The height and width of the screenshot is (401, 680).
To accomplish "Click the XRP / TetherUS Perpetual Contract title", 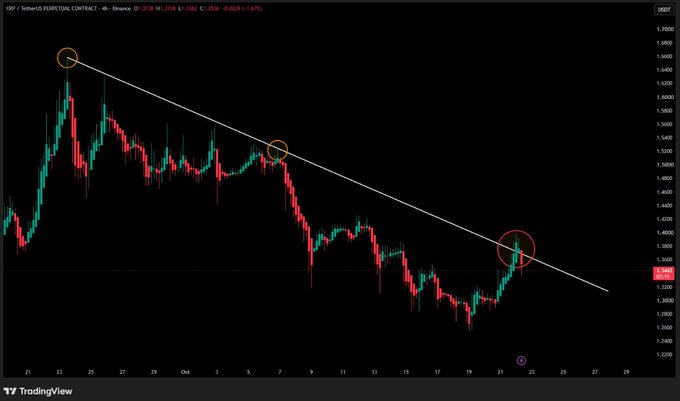I will tap(51, 8).
